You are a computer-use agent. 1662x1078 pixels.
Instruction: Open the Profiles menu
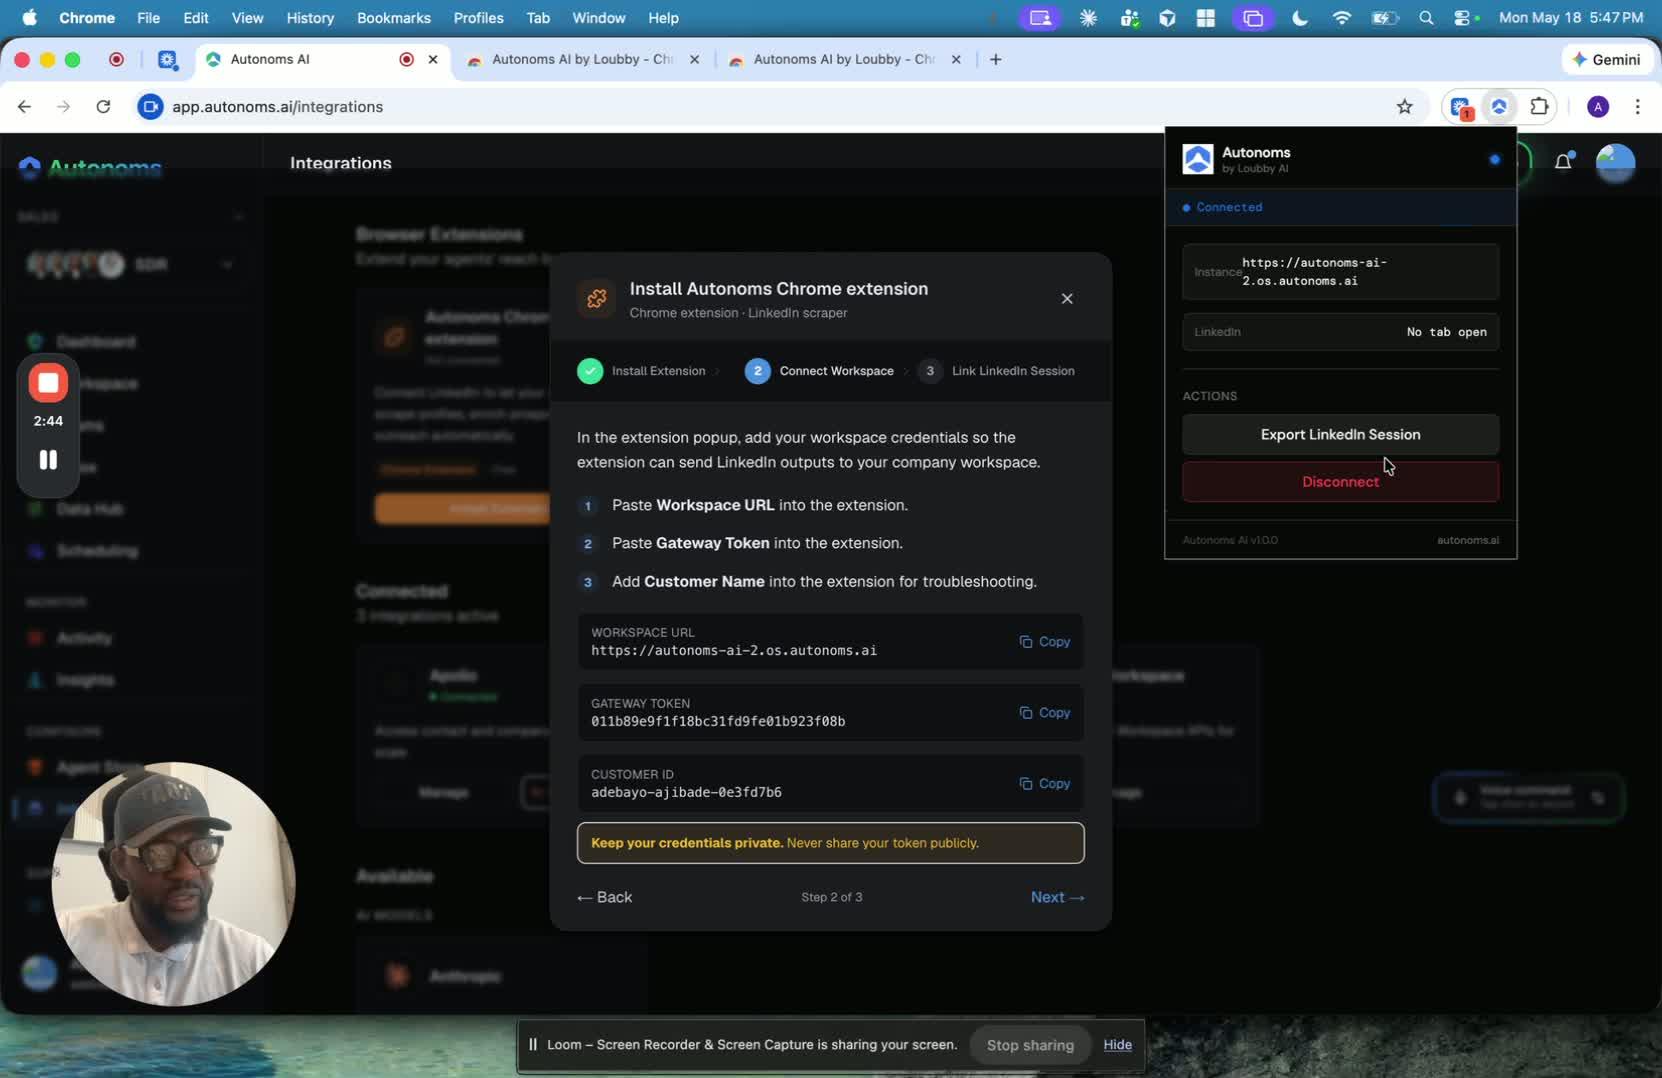point(478,17)
